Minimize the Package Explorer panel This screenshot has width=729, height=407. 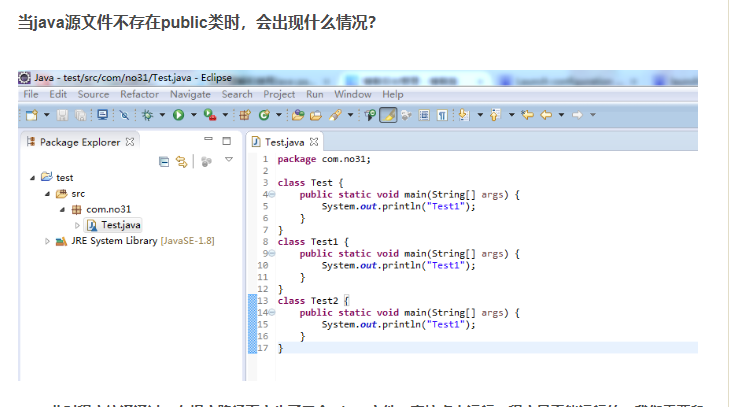[208, 139]
